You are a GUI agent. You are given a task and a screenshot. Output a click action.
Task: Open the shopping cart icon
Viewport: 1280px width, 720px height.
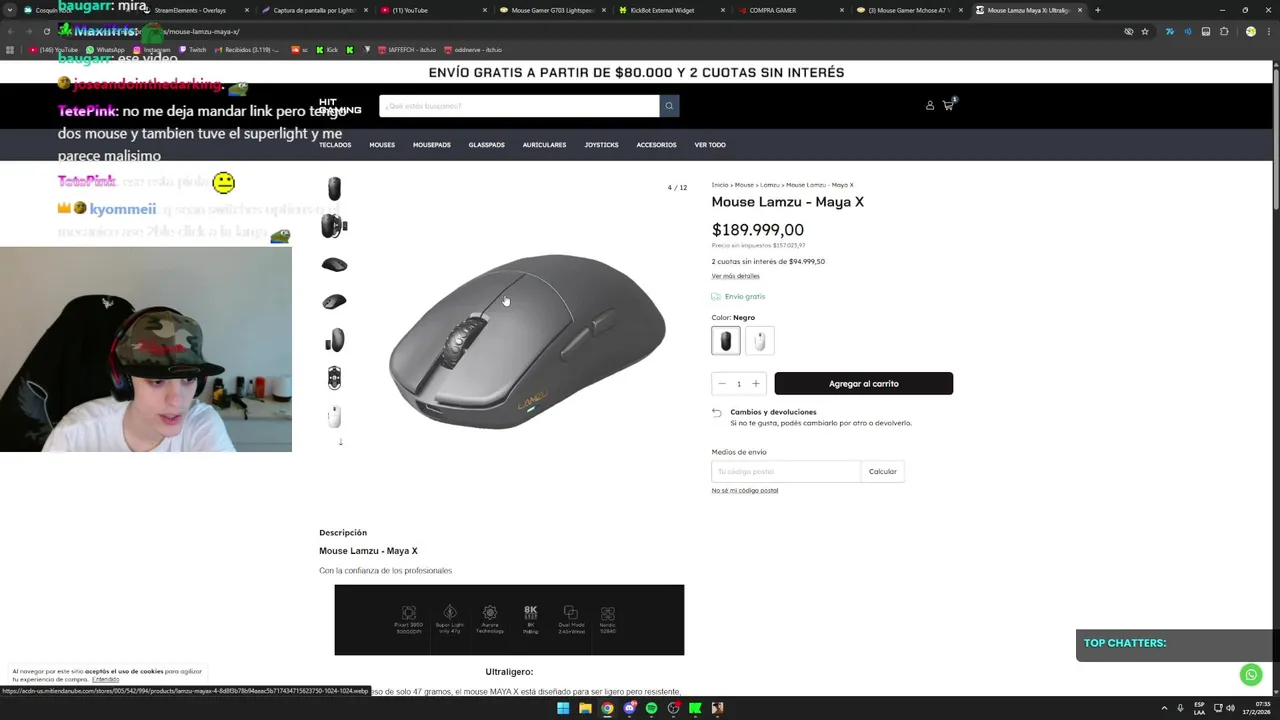948,105
